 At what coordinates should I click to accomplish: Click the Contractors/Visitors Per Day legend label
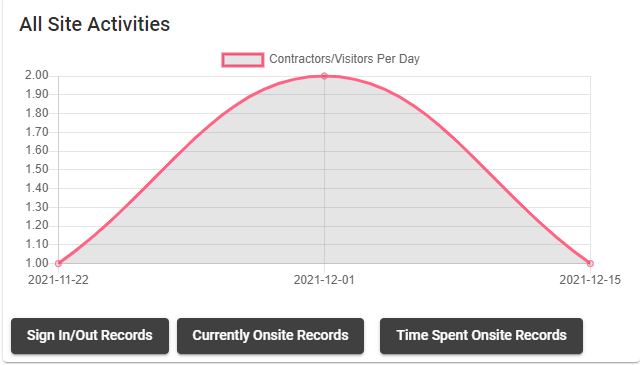[344, 59]
